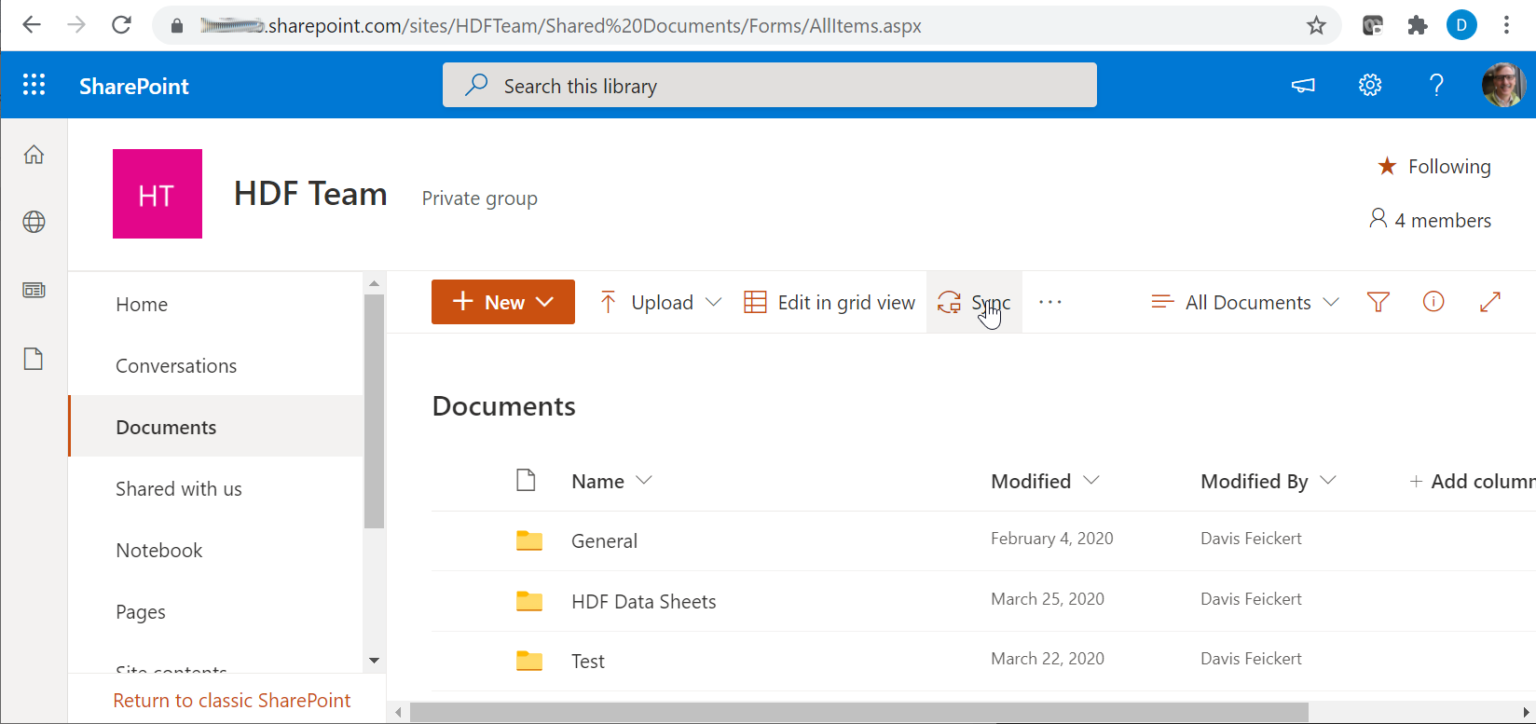Image resolution: width=1536 pixels, height=724 pixels.
Task: Expand the Upload dropdown
Action: [715, 301]
